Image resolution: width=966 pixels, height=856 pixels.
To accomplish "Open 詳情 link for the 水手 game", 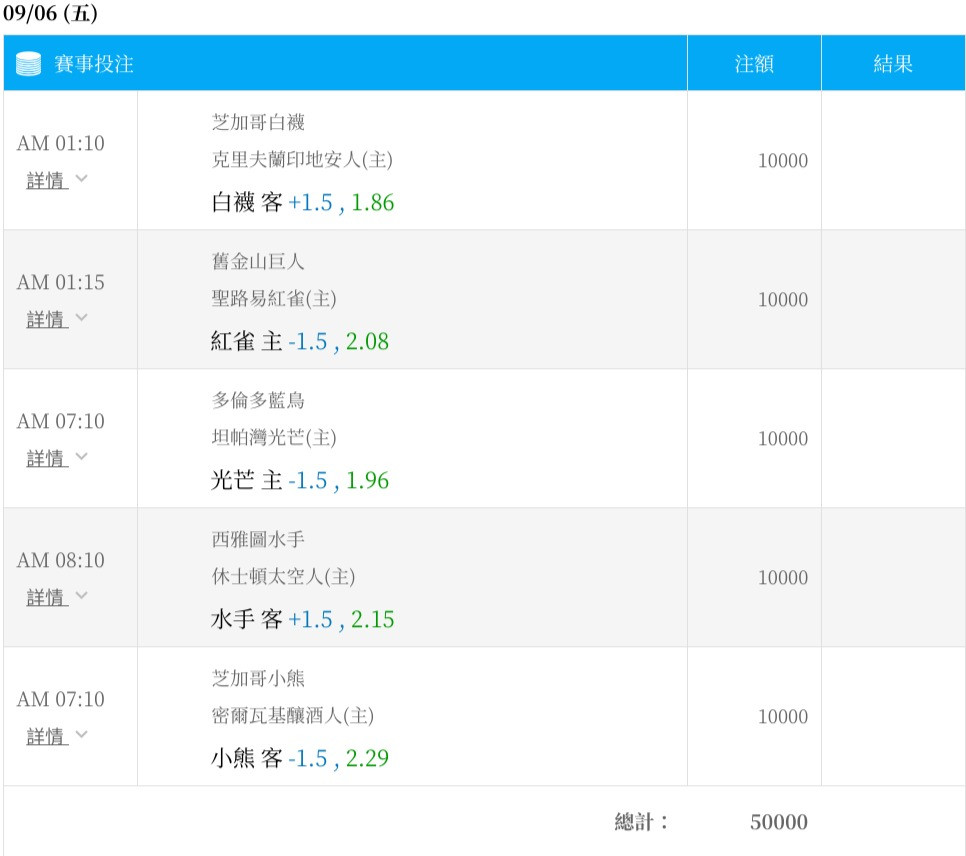I will coord(47,598).
